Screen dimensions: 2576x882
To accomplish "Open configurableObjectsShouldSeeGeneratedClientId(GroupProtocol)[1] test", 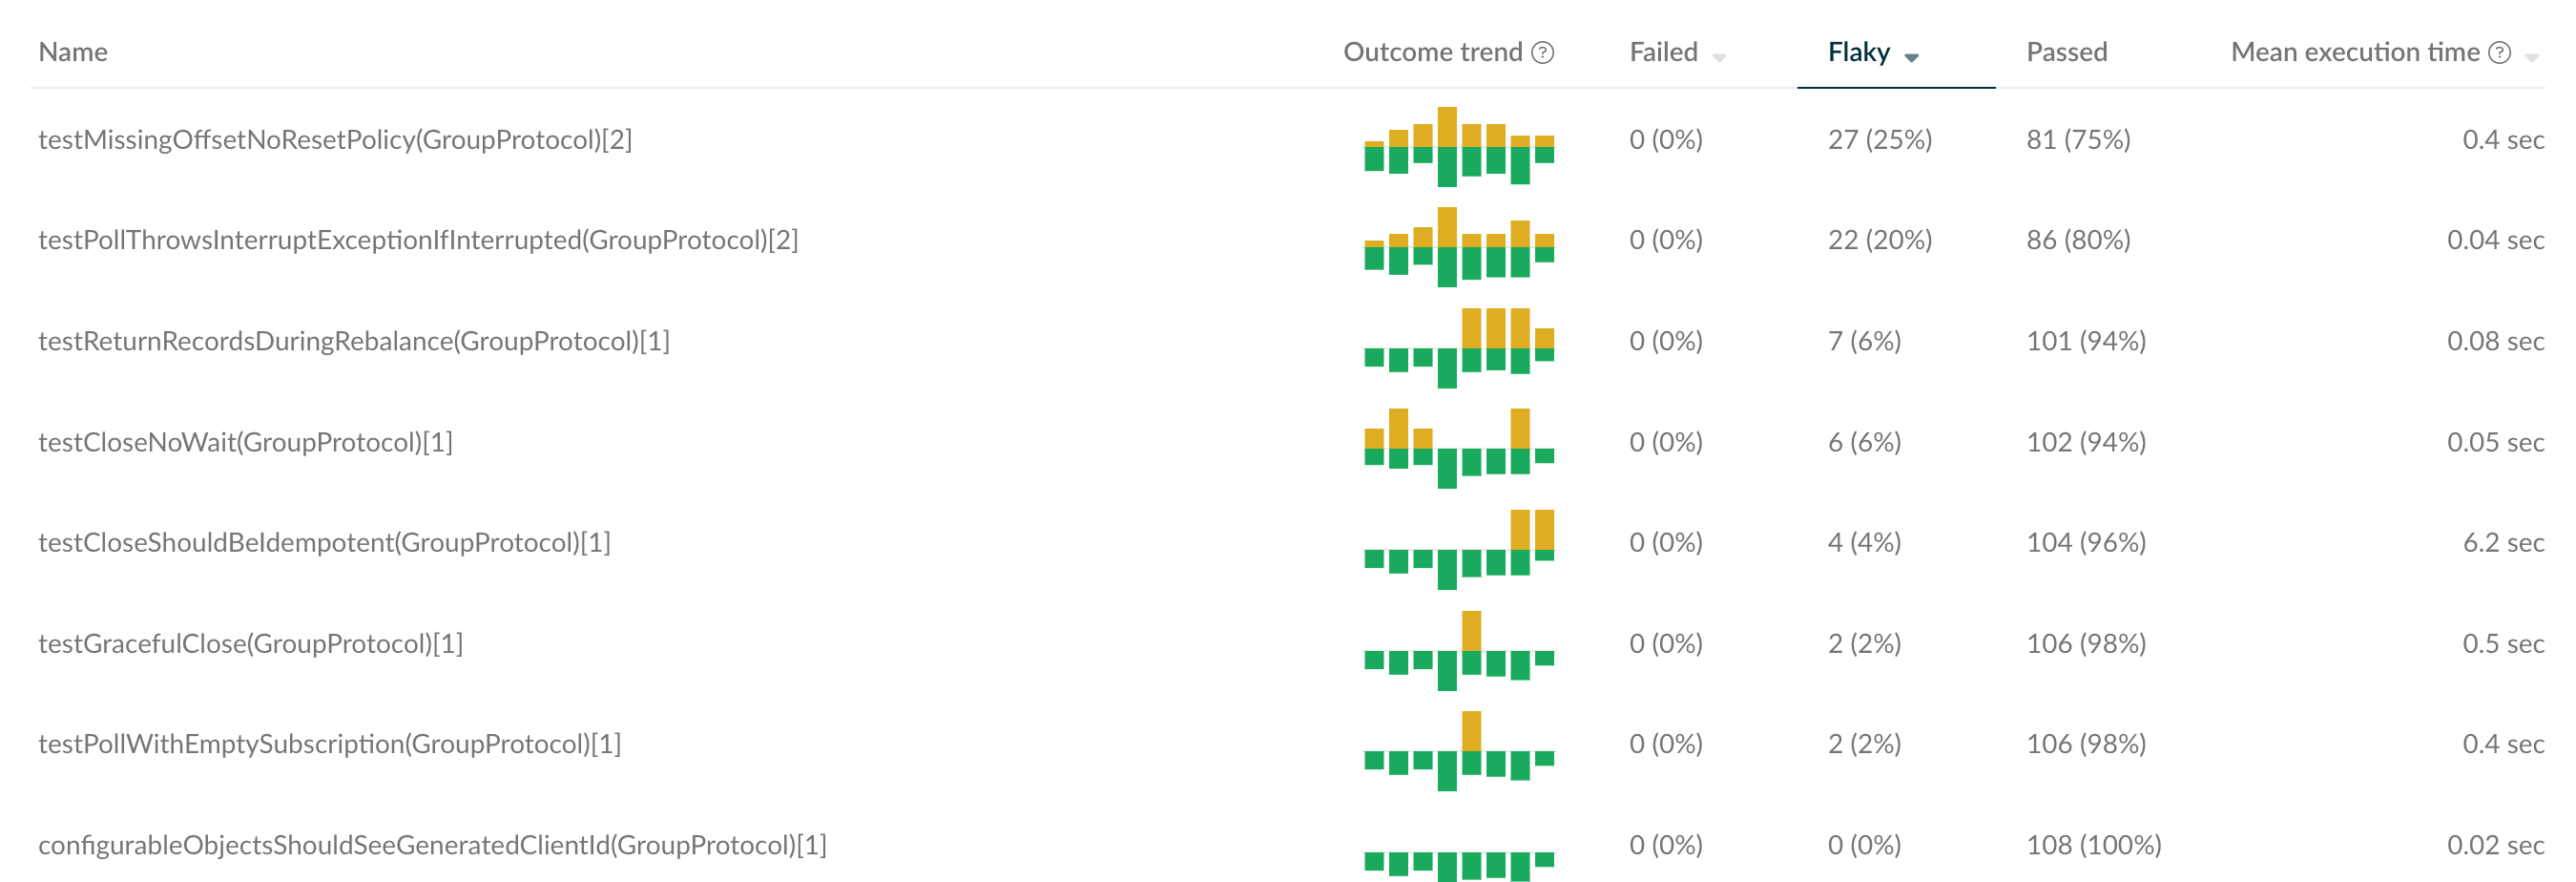I will [x=432, y=846].
